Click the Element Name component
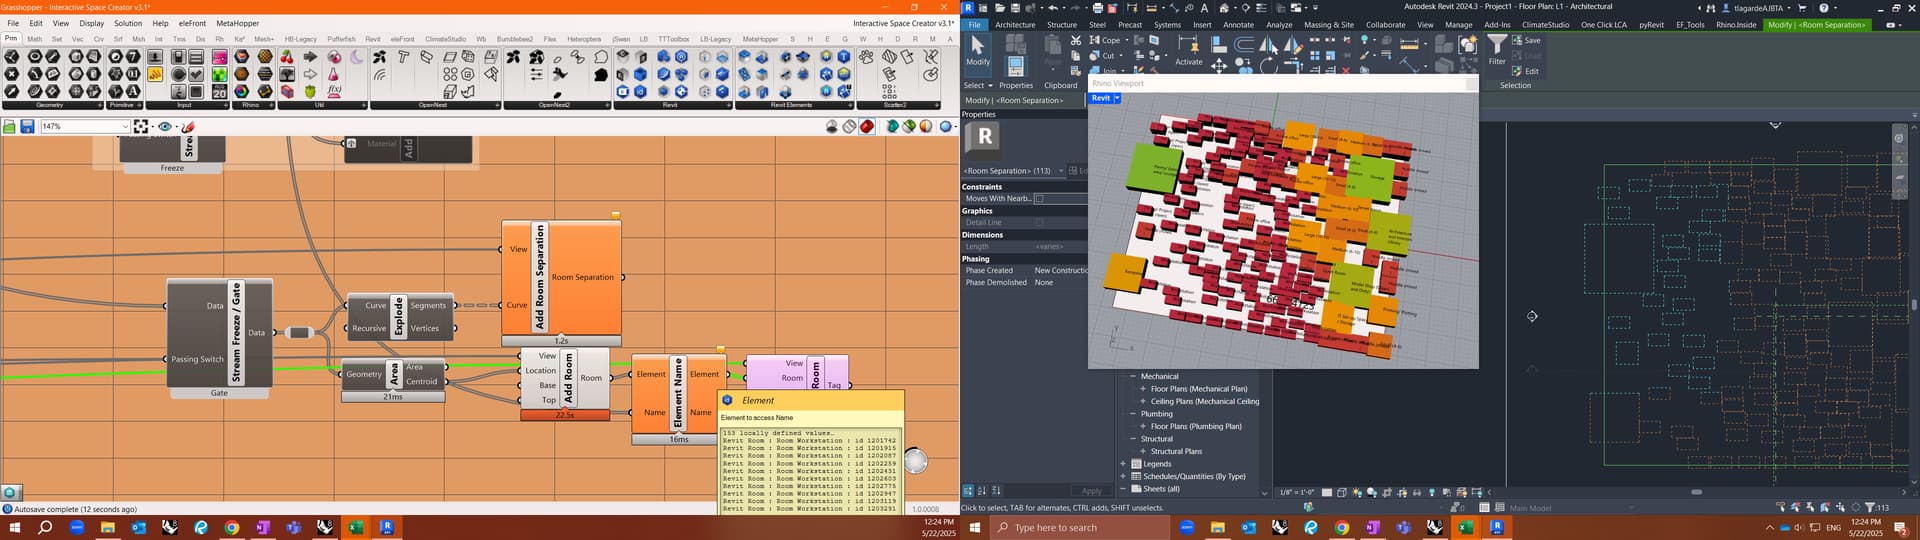 click(x=679, y=394)
